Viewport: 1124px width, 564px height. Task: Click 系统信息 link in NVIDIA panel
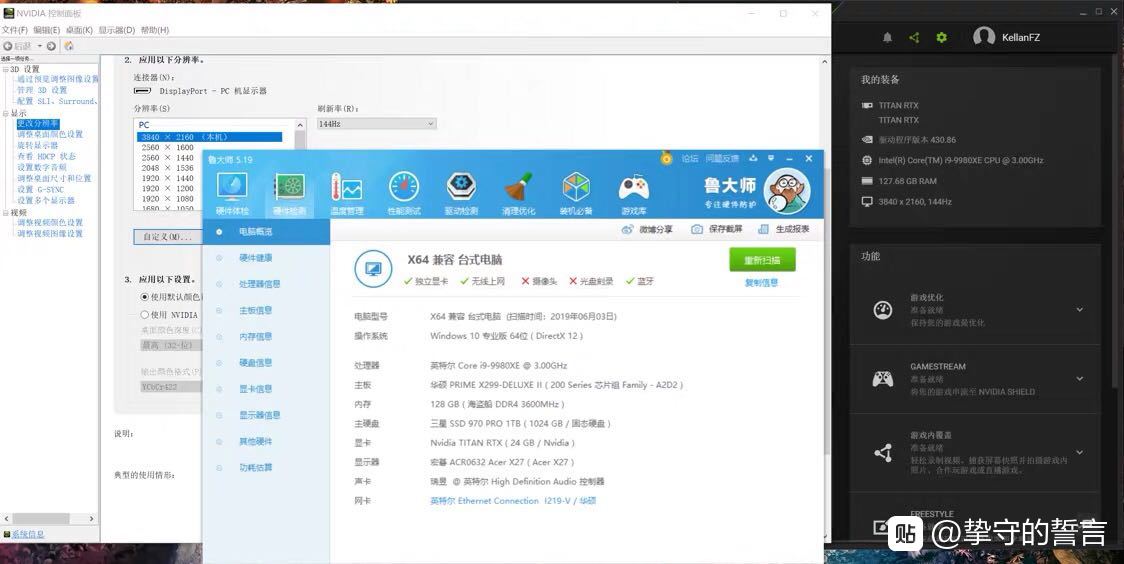pyautogui.click(x=28, y=534)
